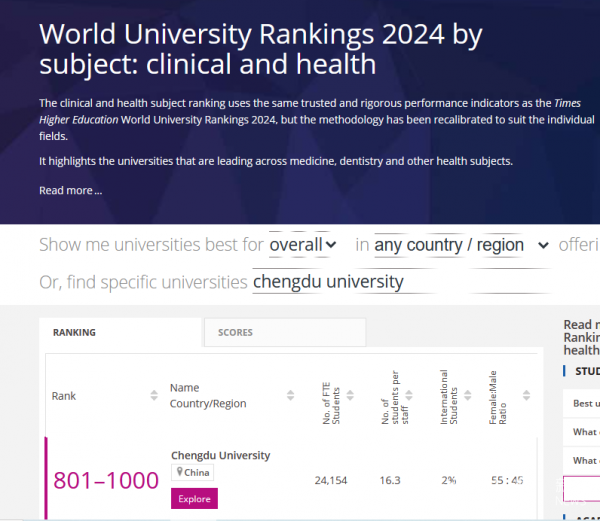This screenshot has height=521, width=600.
Task: Click the 24,154 FTE students value
Action: (331, 480)
